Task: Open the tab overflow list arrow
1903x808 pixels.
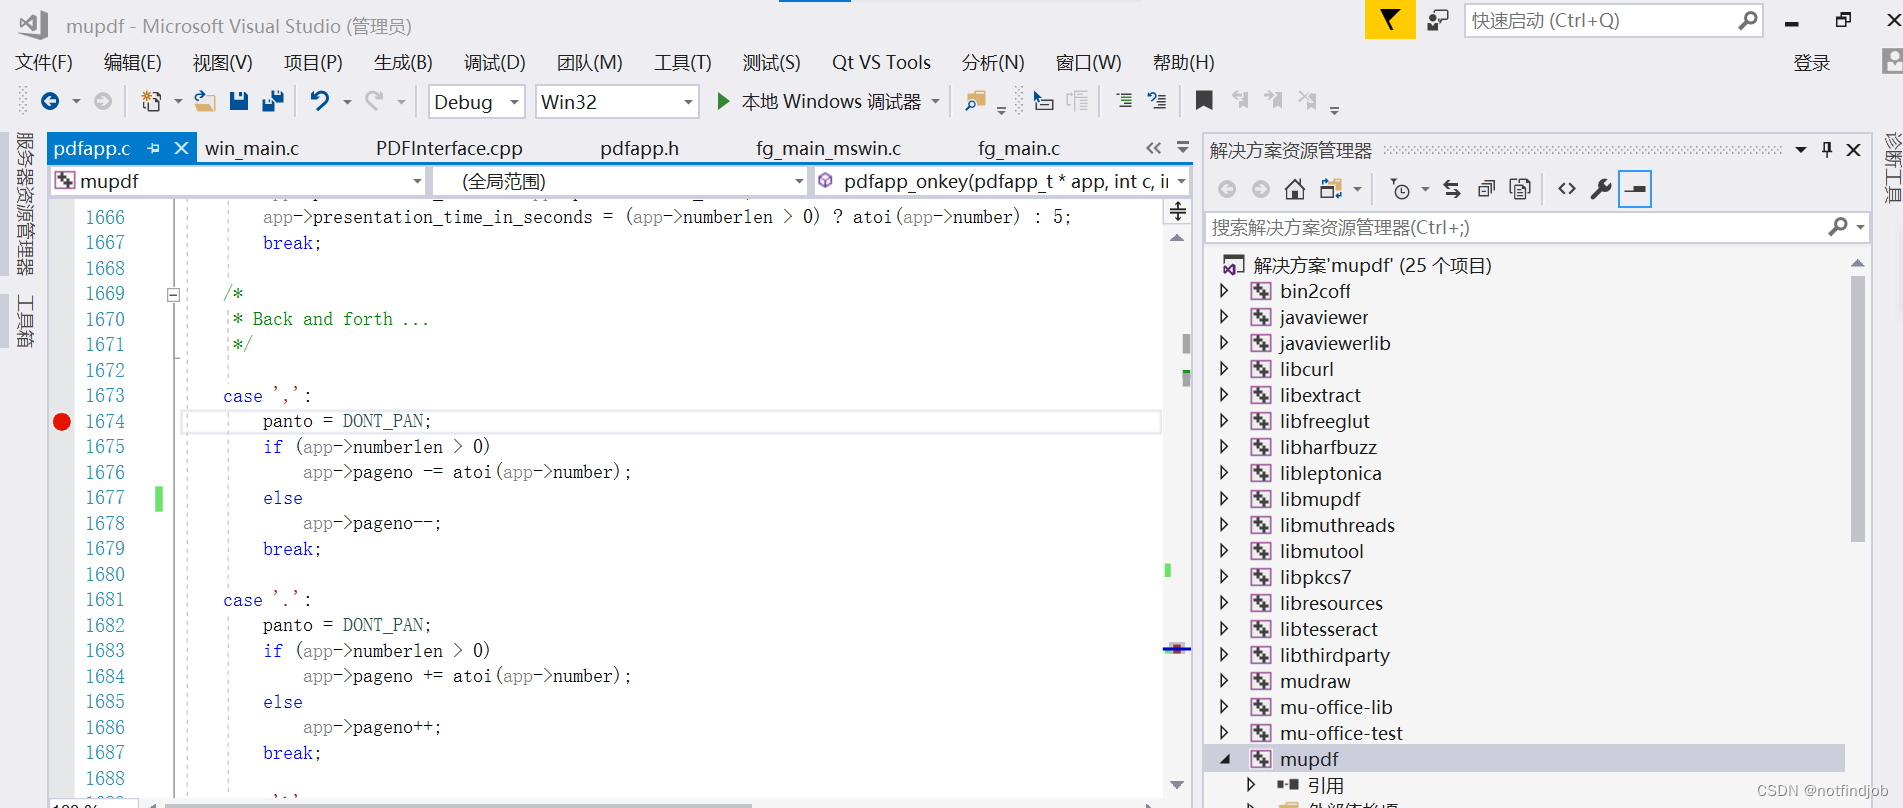Action: [x=1183, y=148]
